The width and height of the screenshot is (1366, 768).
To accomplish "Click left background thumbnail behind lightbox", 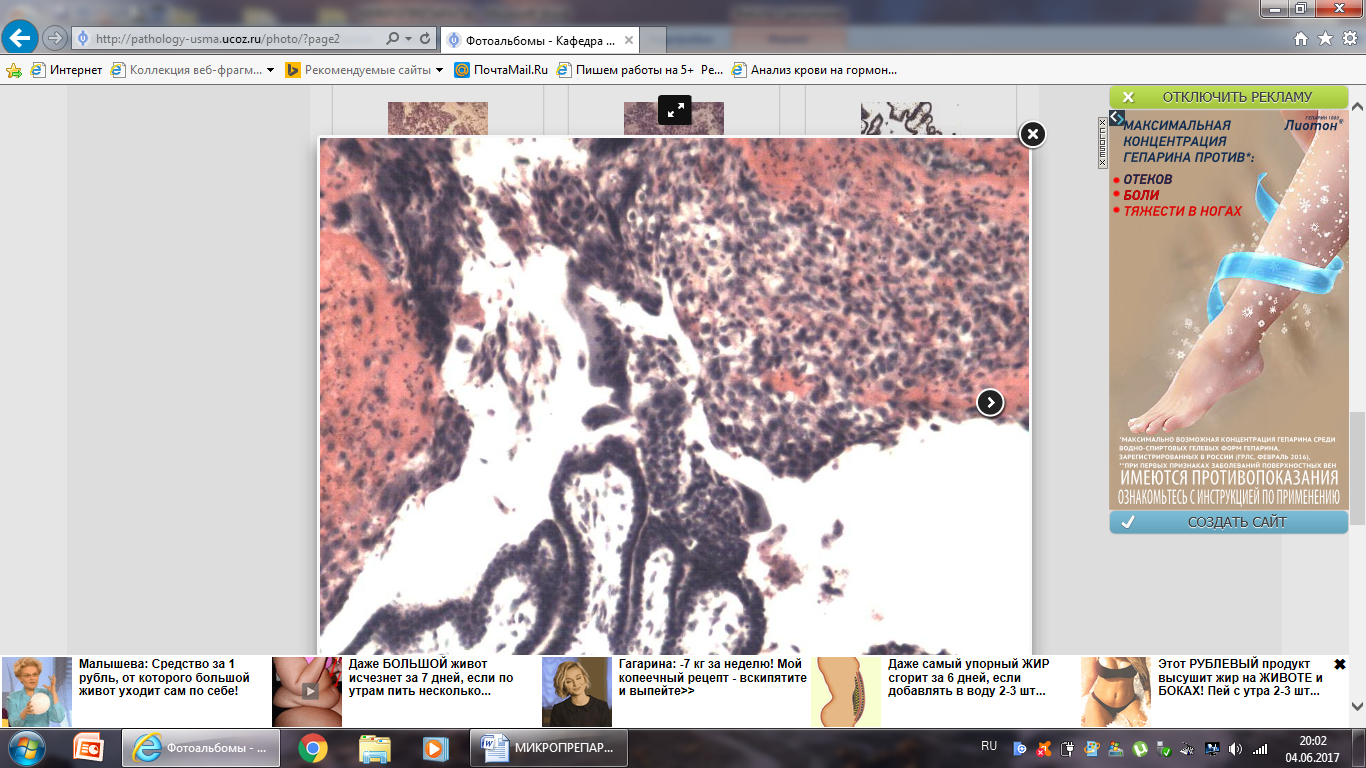I will pos(438,118).
